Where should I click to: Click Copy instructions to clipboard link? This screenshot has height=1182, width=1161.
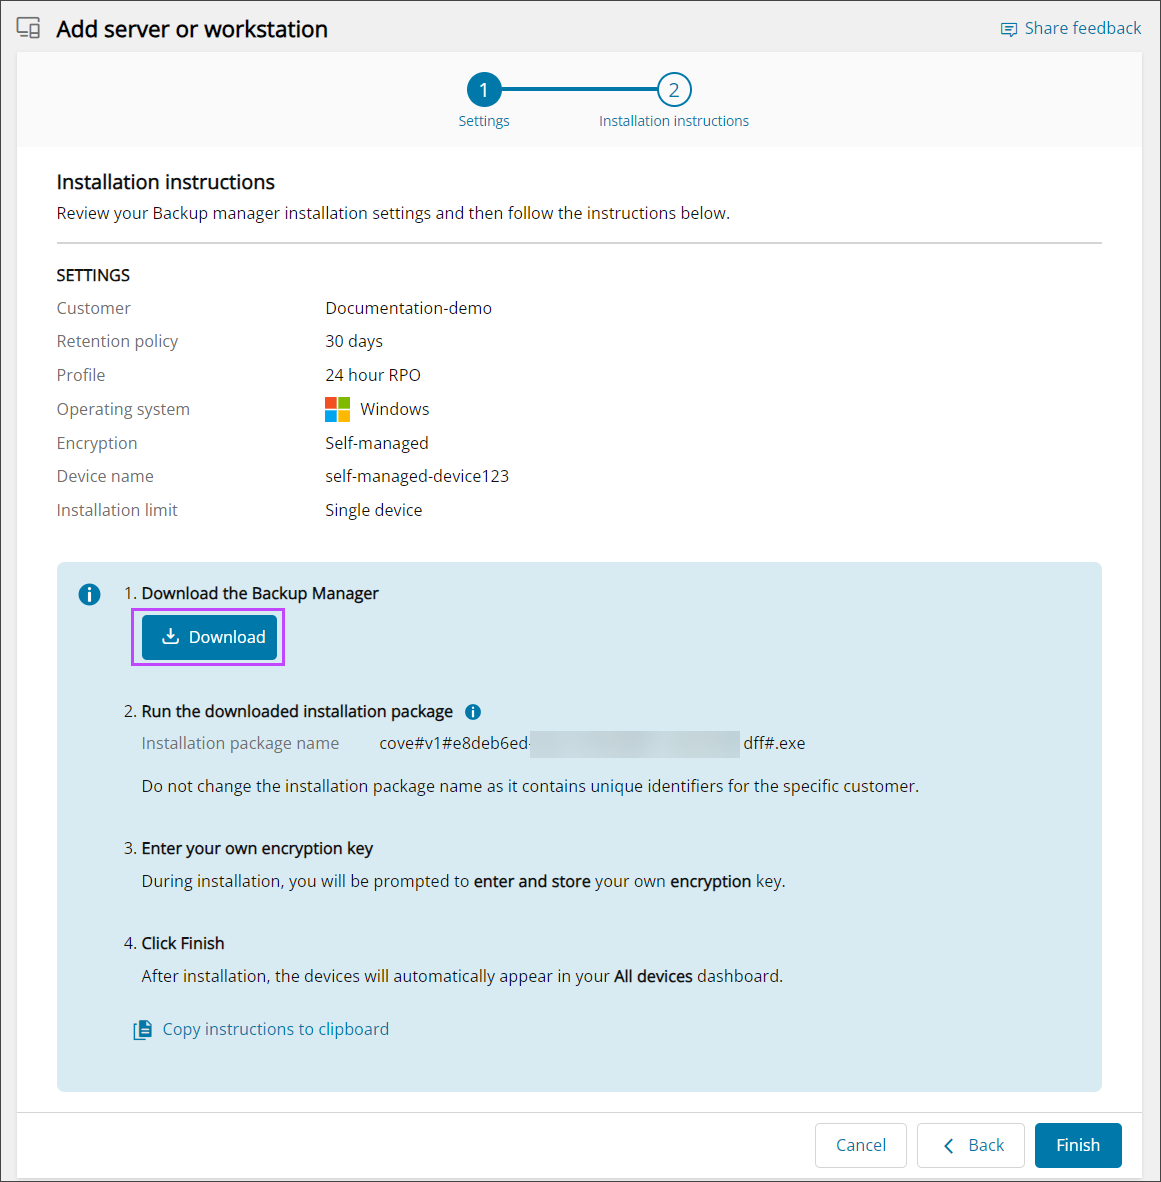[x=275, y=1029]
